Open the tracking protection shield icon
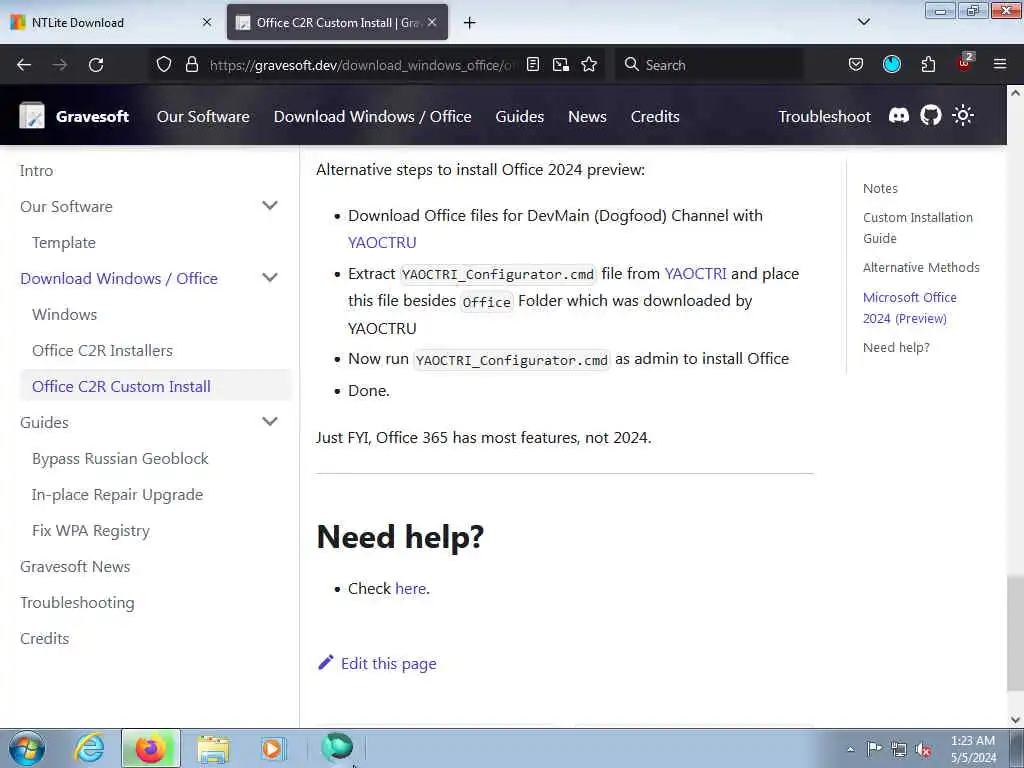Viewport: 1024px width, 768px height. pyautogui.click(x=164, y=64)
